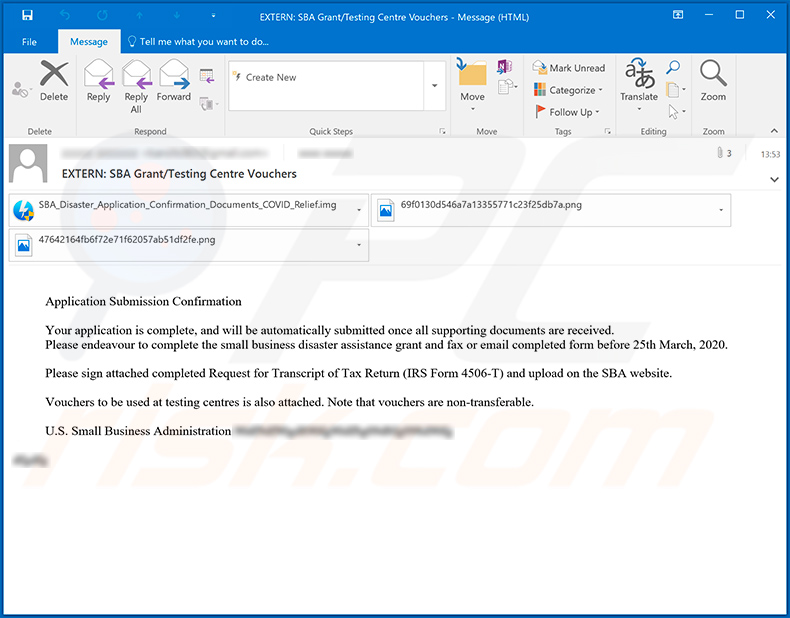The width and height of the screenshot is (790, 618).
Task: Click the Redo arrow in title bar
Action: (x=102, y=15)
